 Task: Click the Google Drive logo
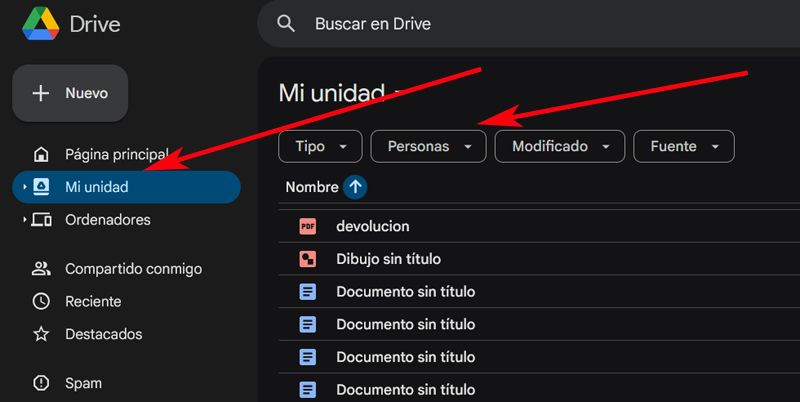pyautogui.click(x=40, y=24)
